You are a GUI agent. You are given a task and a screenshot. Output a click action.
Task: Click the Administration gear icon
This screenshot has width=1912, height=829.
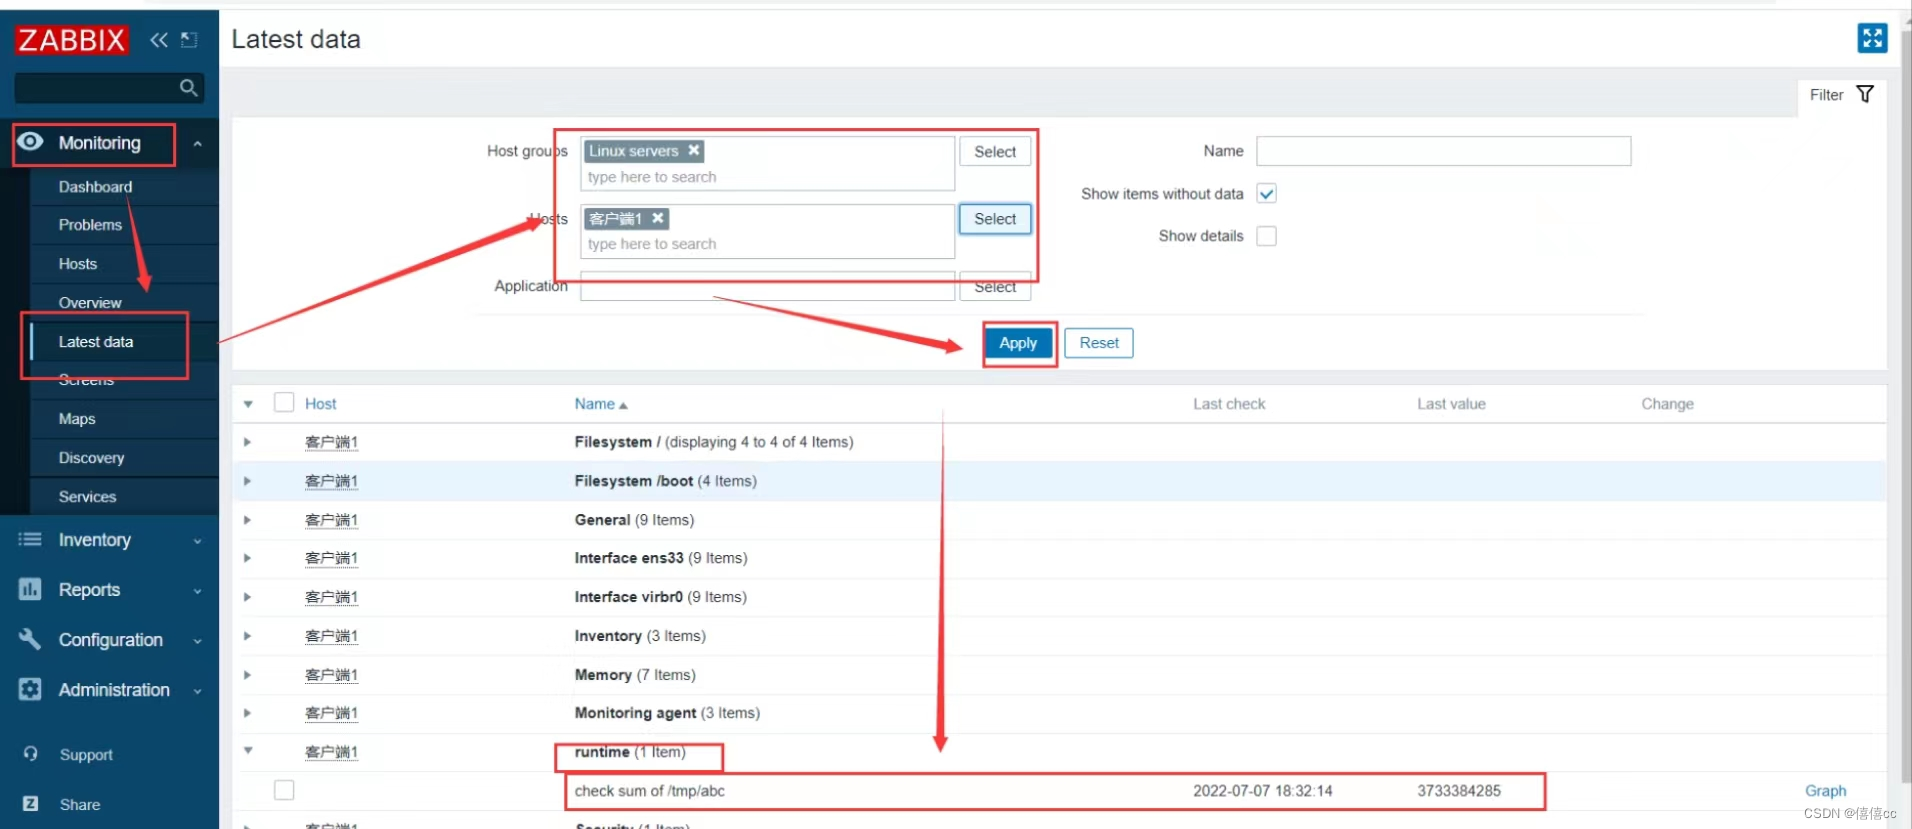[30, 689]
